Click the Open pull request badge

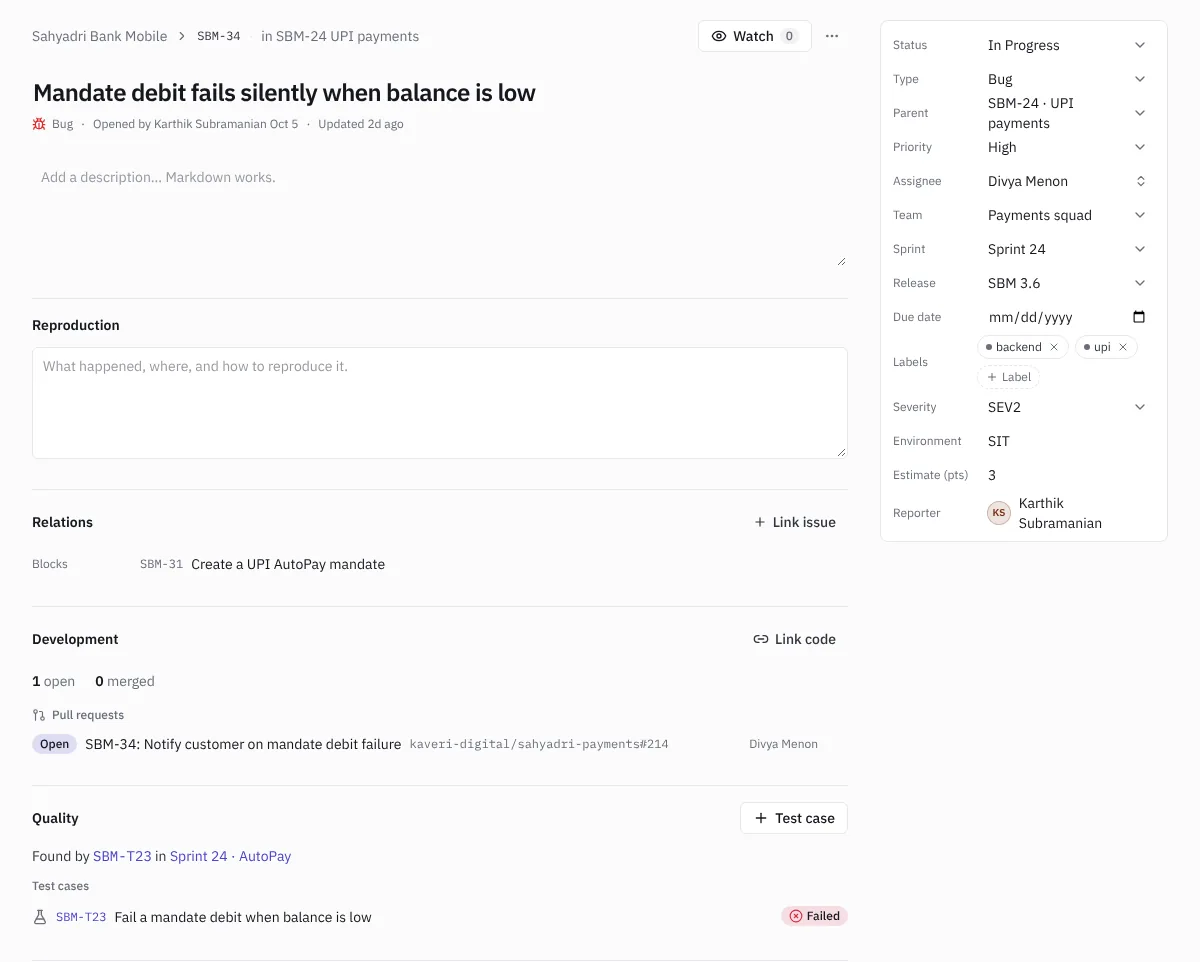coord(55,744)
